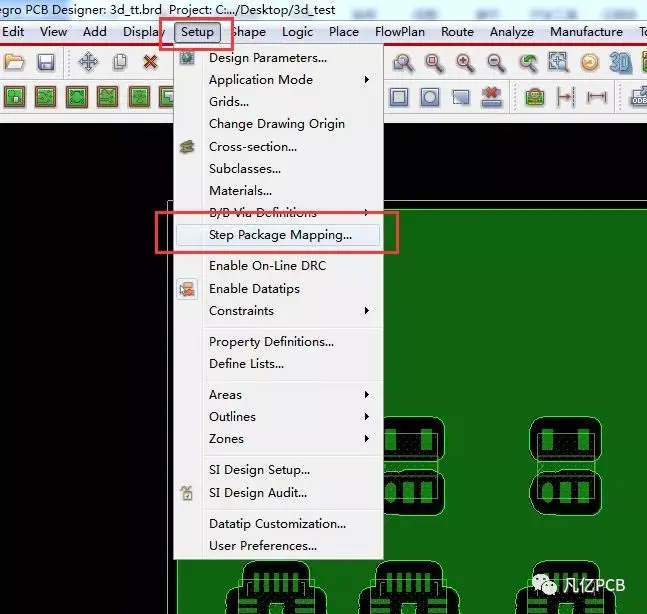
Task: Click the top-right two-pad component footprint
Action: [565, 439]
